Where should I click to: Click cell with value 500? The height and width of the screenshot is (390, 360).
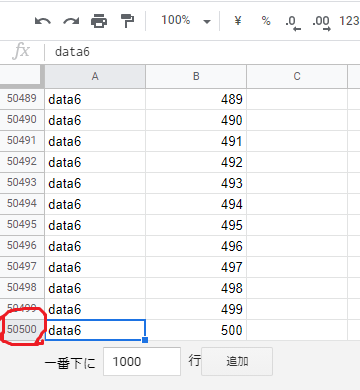(196, 330)
